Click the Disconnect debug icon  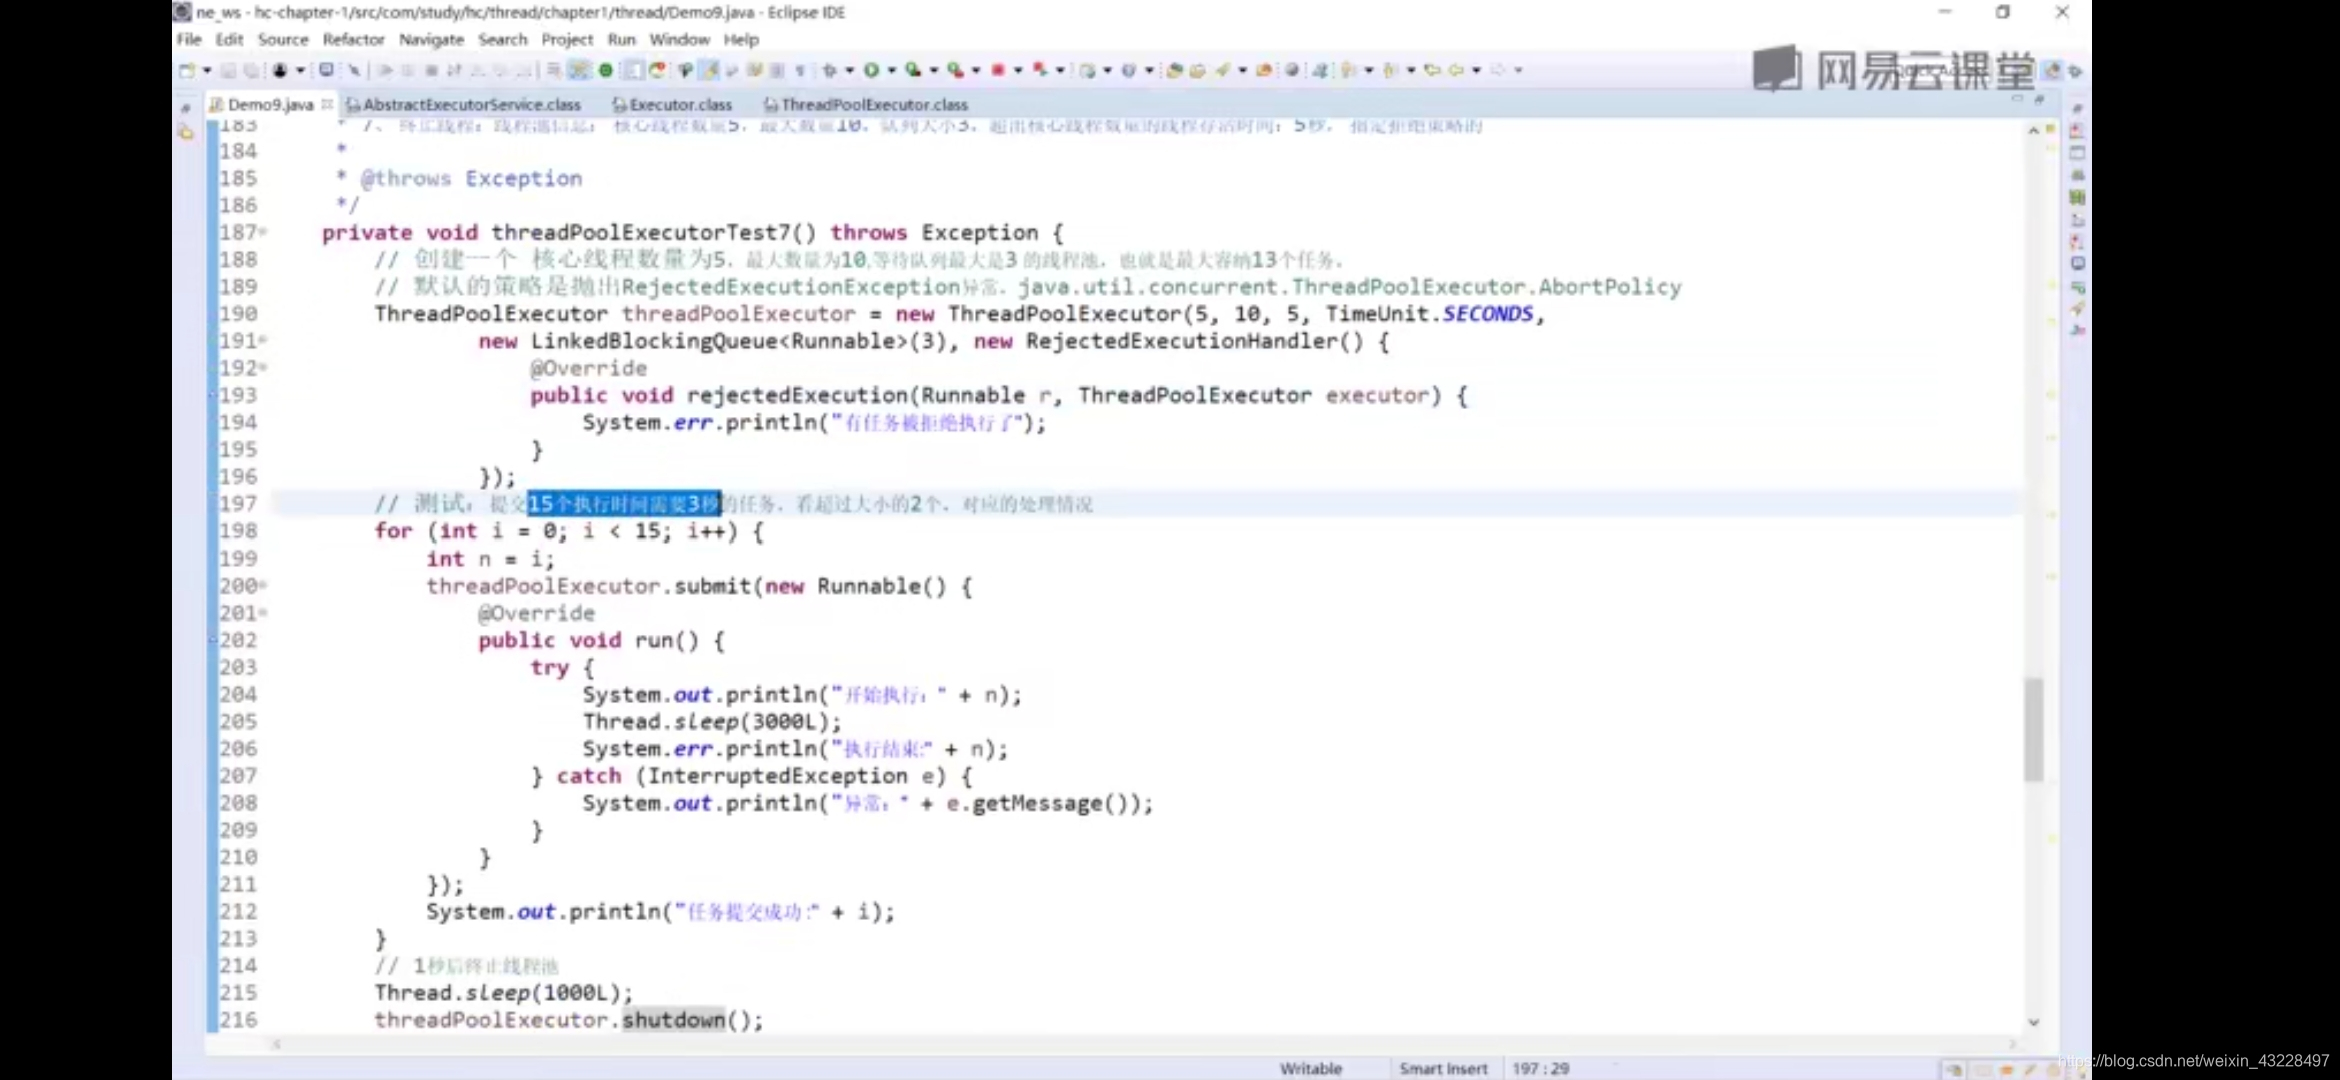453,70
